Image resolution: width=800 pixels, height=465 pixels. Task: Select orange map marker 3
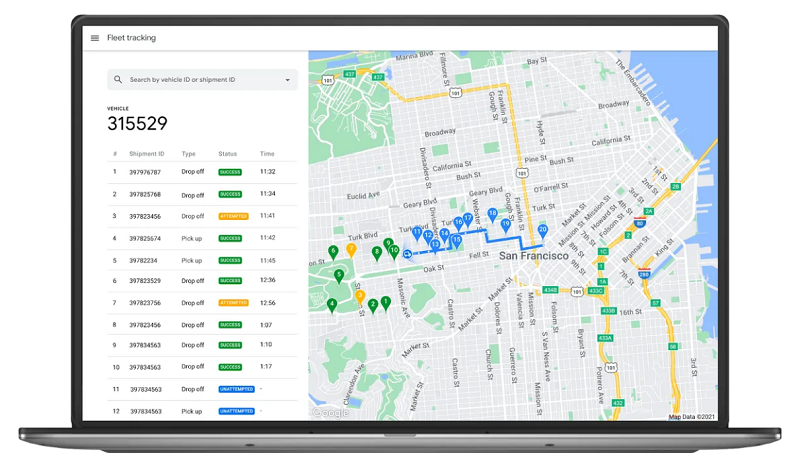[360, 298]
